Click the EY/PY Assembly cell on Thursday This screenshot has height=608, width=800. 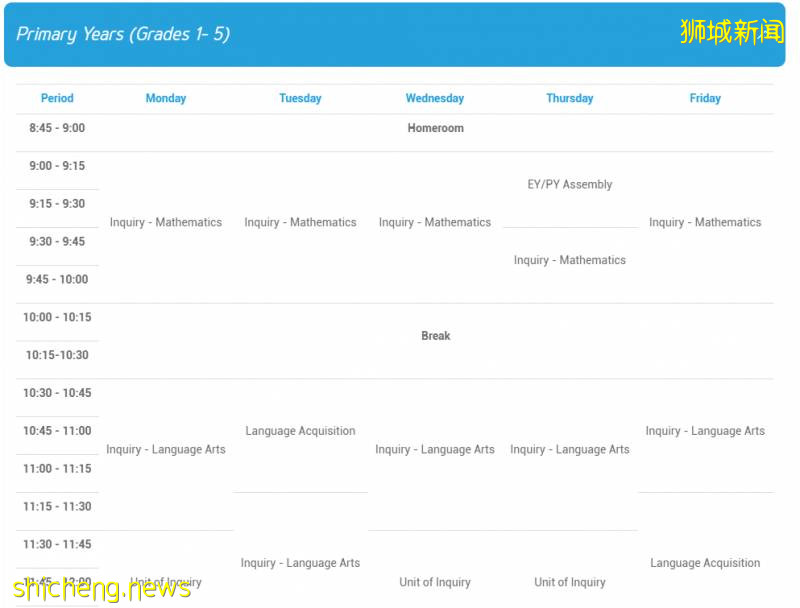tap(570, 184)
